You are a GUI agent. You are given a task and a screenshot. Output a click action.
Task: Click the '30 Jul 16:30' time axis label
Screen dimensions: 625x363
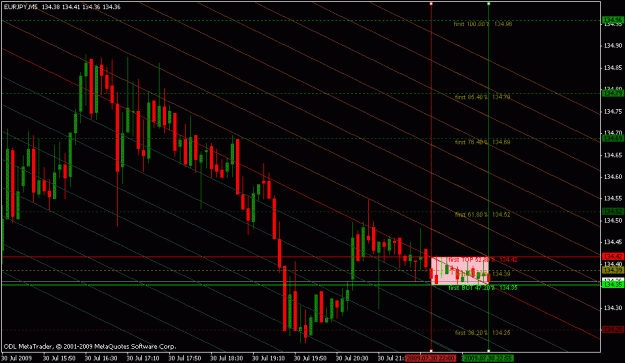click(x=101, y=358)
